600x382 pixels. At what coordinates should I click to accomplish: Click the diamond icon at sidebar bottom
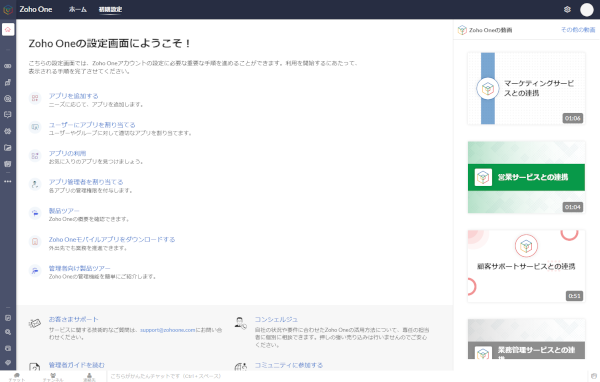pos(8,362)
